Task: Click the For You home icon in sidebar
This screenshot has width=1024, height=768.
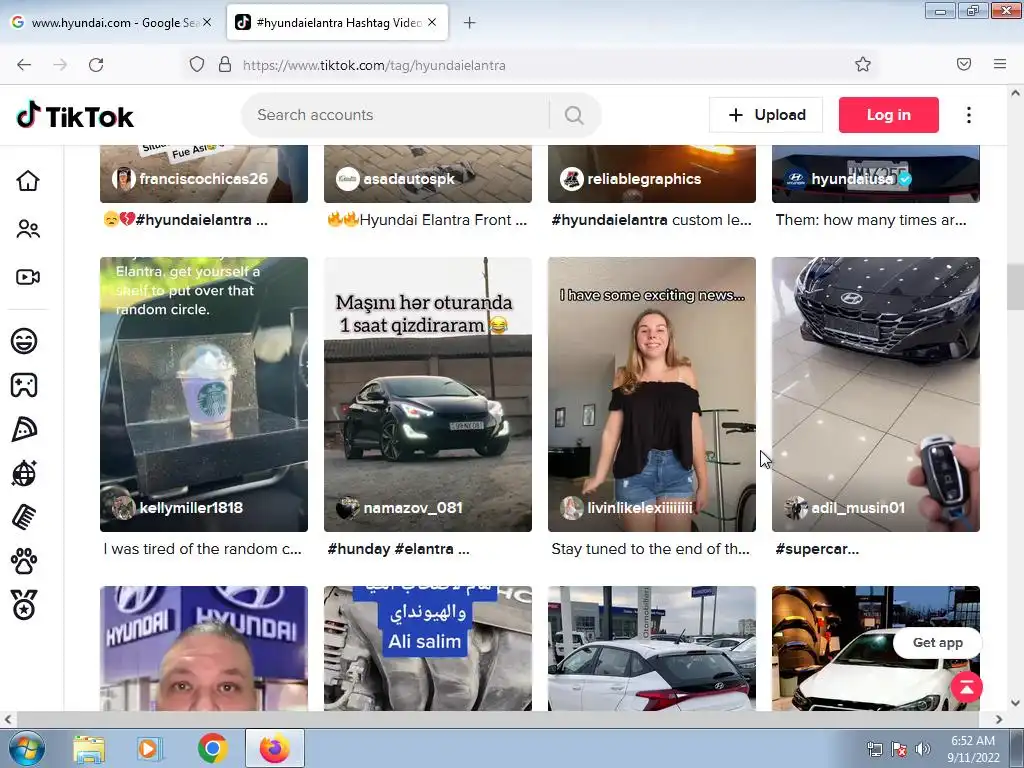Action: (x=27, y=181)
